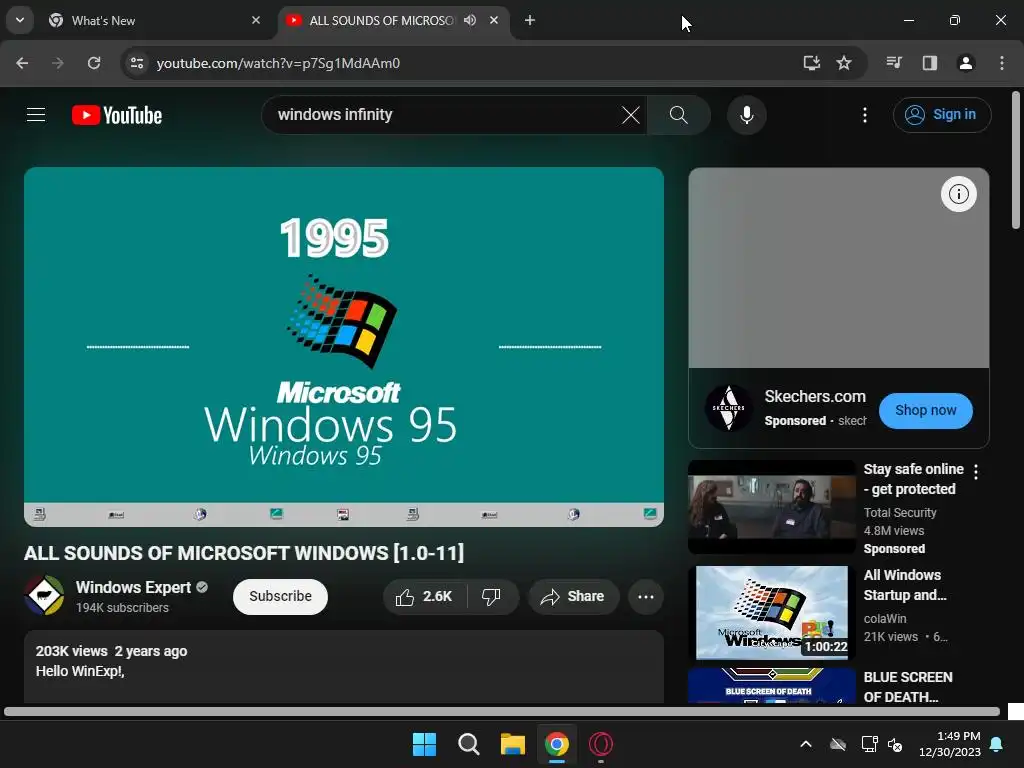
Task: Open the Skechers.com ad title
Action: pos(815,396)
